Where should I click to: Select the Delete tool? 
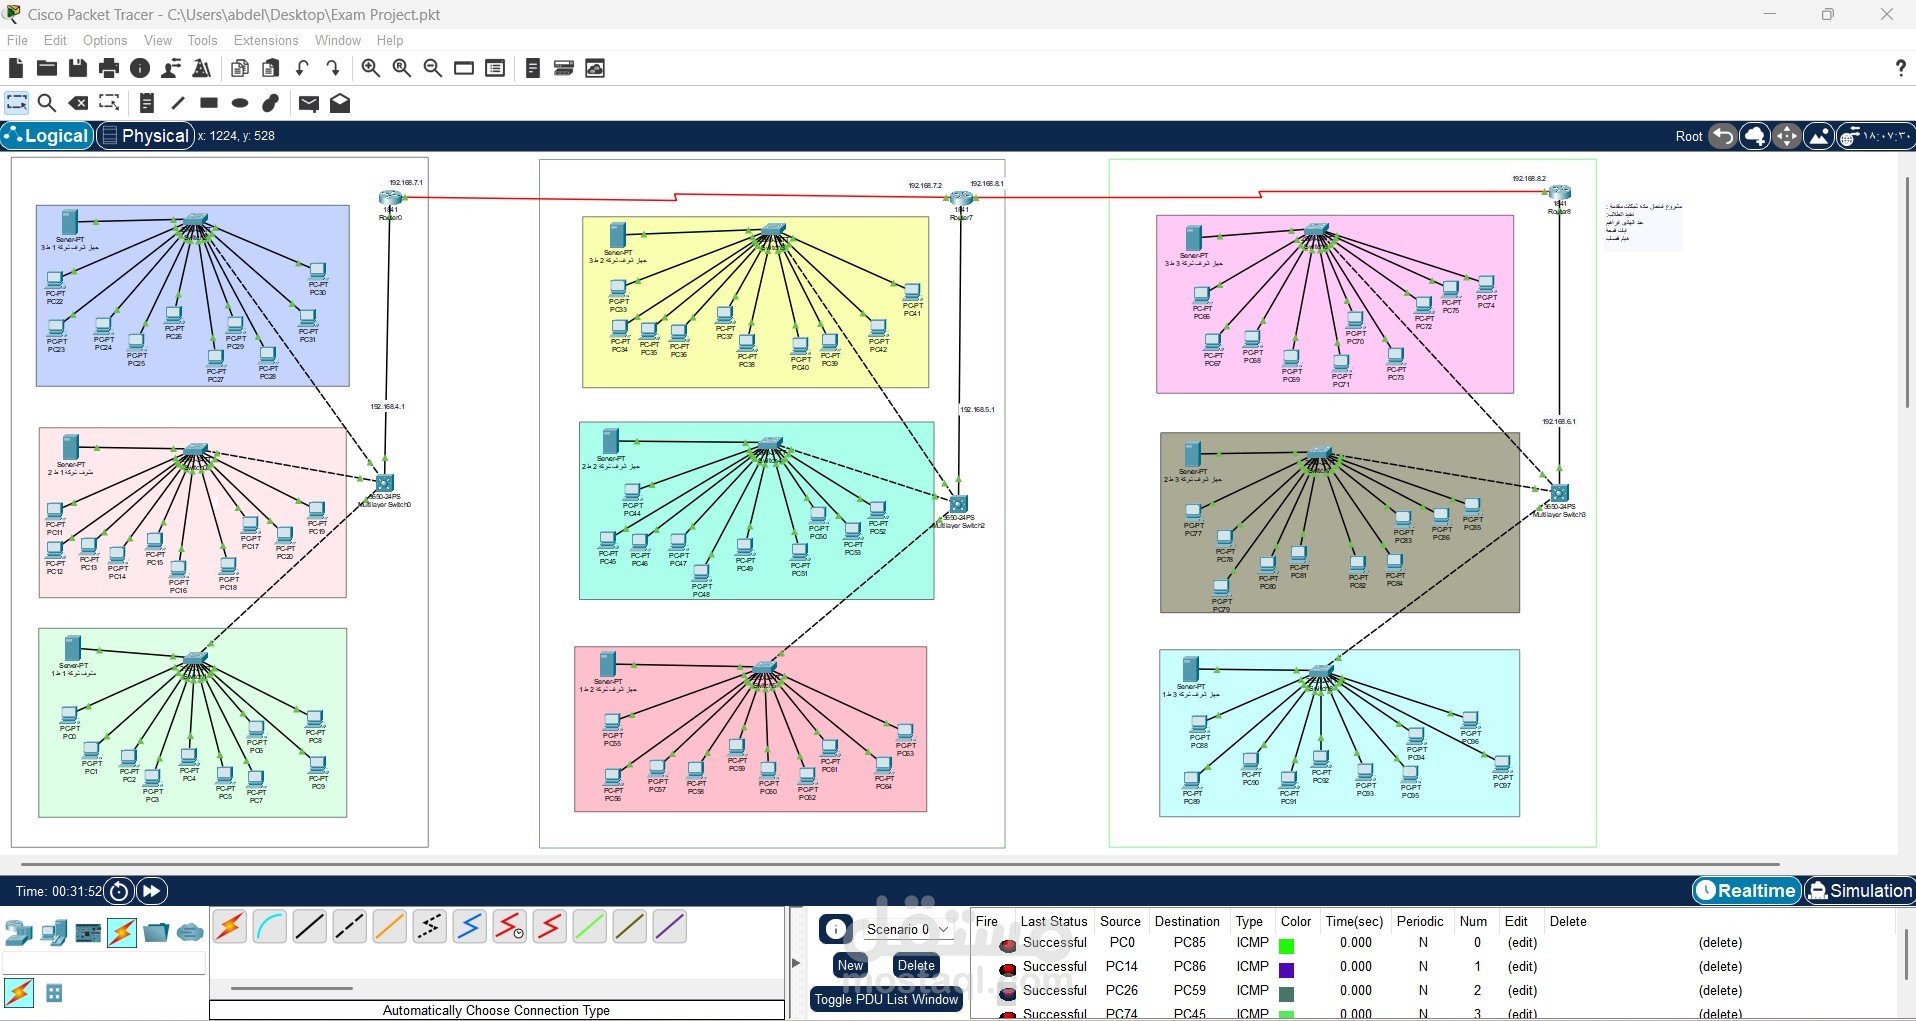[78, 103]
